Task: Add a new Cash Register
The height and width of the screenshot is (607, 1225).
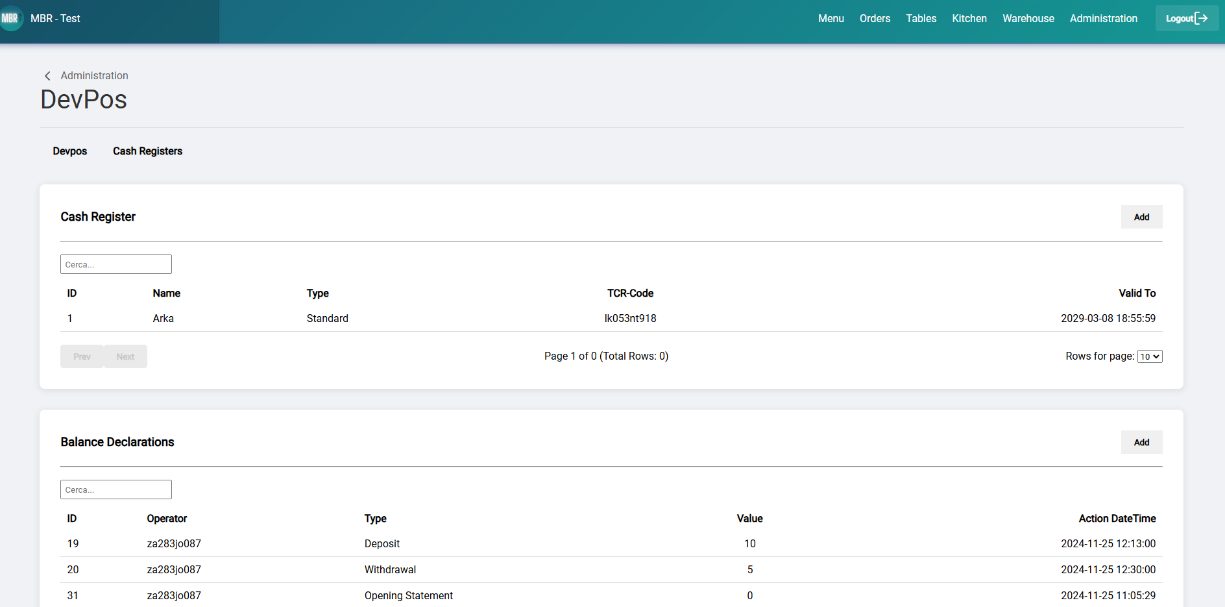Action: pos(1141,217)
